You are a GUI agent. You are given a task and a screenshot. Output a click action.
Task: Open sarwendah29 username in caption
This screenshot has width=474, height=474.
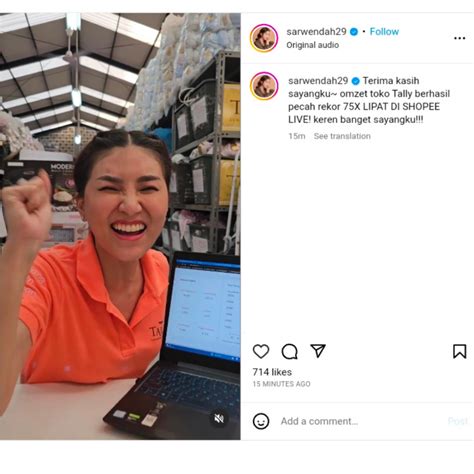pyautogui.click(x=318, y=81)
